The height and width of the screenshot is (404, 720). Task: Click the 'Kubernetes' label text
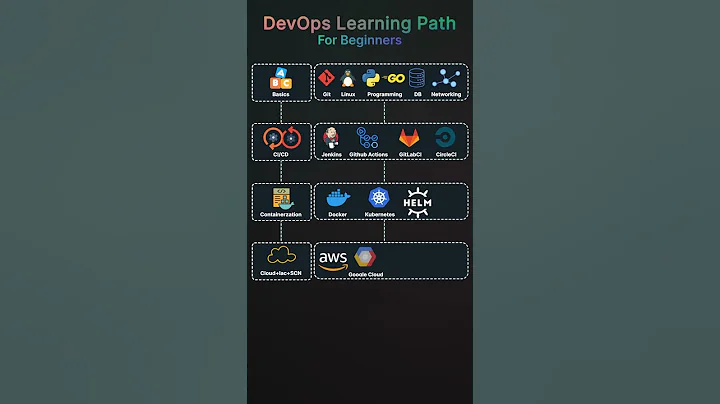[x=379, y=214]
